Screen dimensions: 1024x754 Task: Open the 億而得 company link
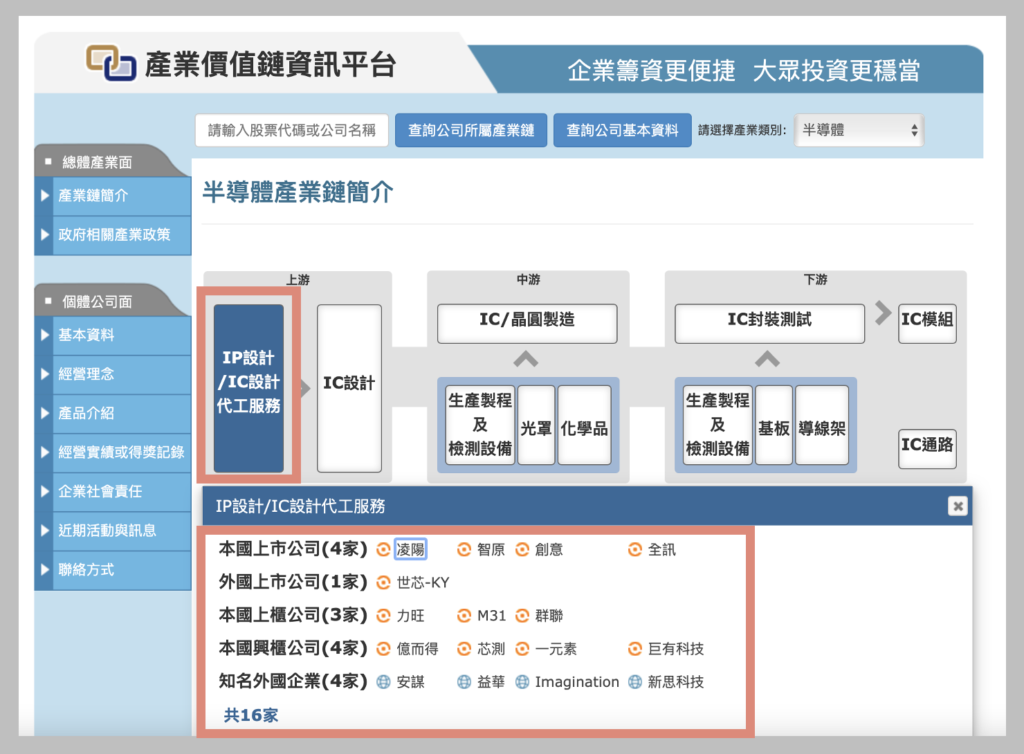(x=418, y=649)
